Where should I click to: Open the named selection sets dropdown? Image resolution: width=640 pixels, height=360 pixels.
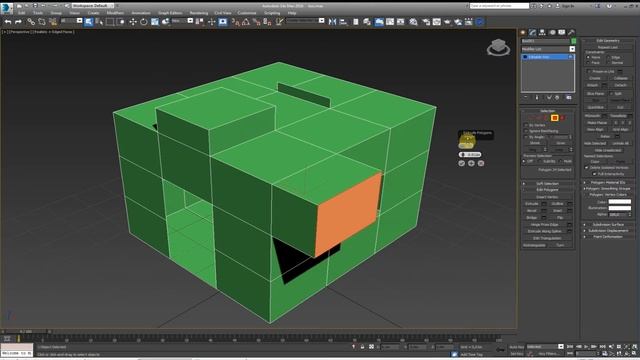[322, 20]
